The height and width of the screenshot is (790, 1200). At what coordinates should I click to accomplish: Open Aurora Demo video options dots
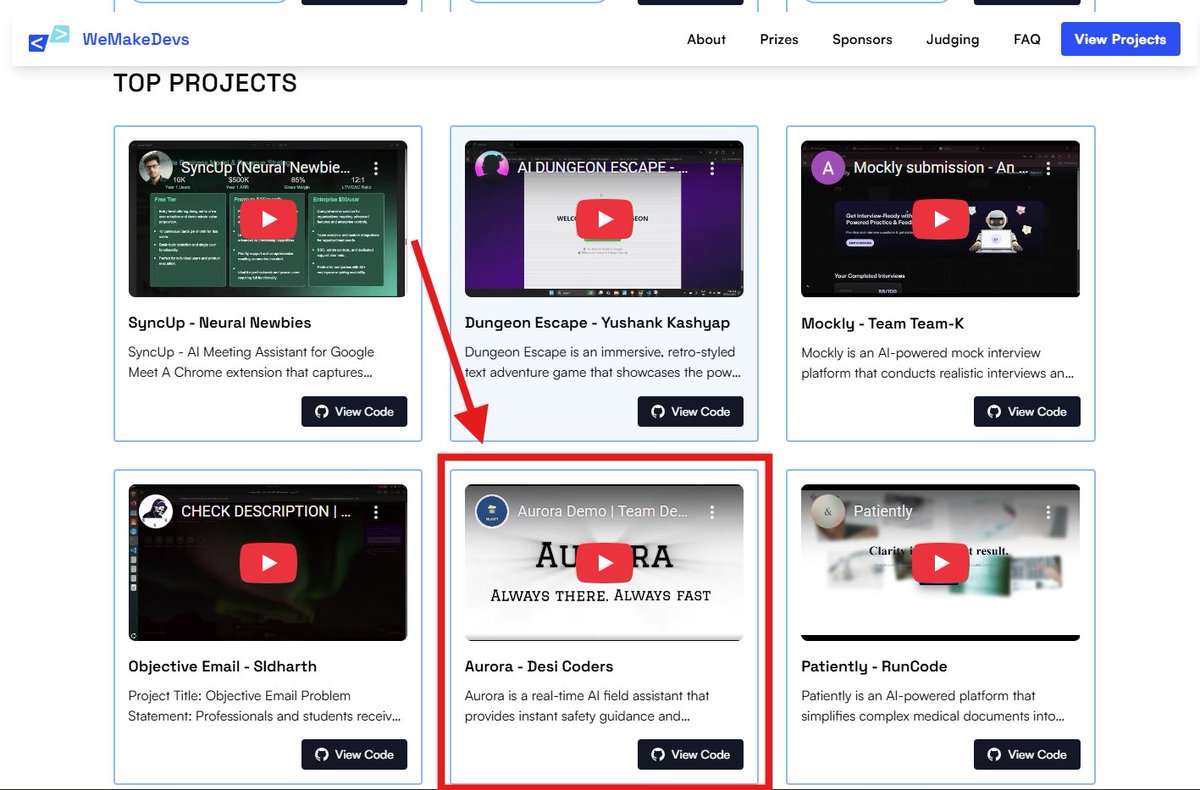pos(712,512)
